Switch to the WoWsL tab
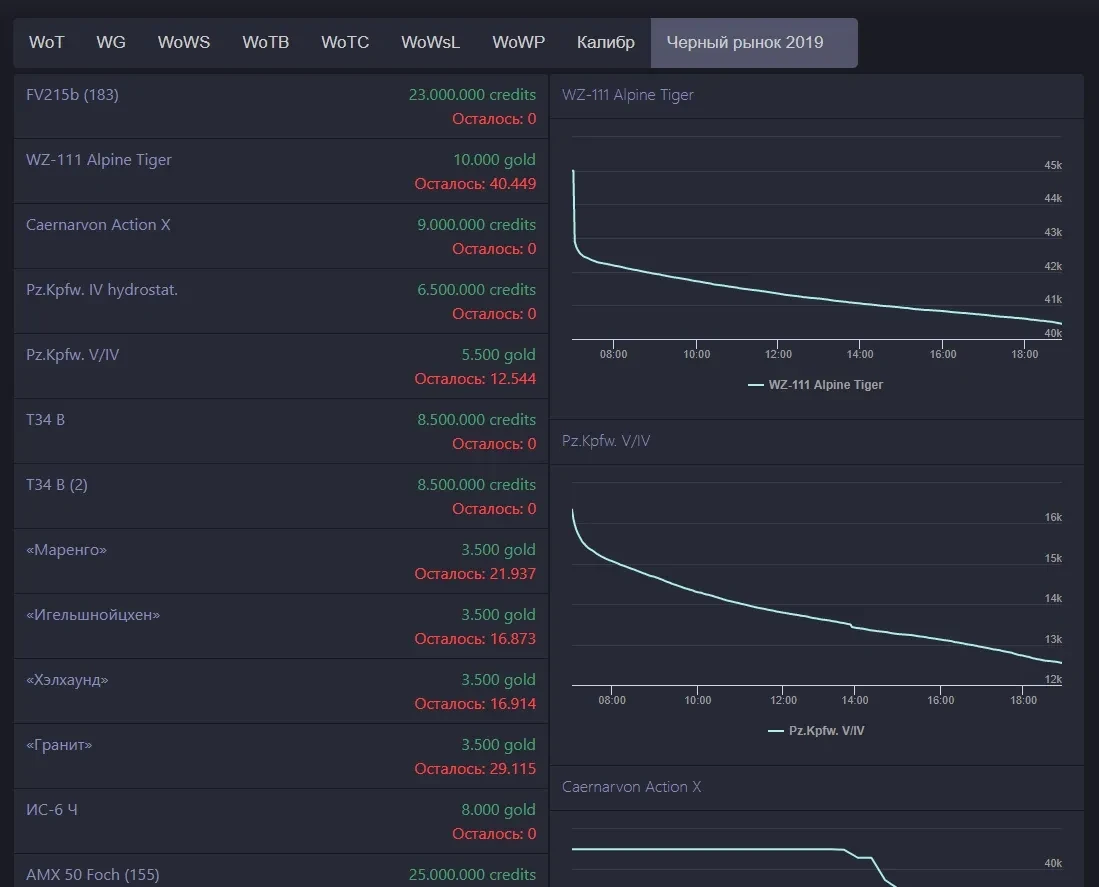 pyautogui.click(x=430, y=42)
